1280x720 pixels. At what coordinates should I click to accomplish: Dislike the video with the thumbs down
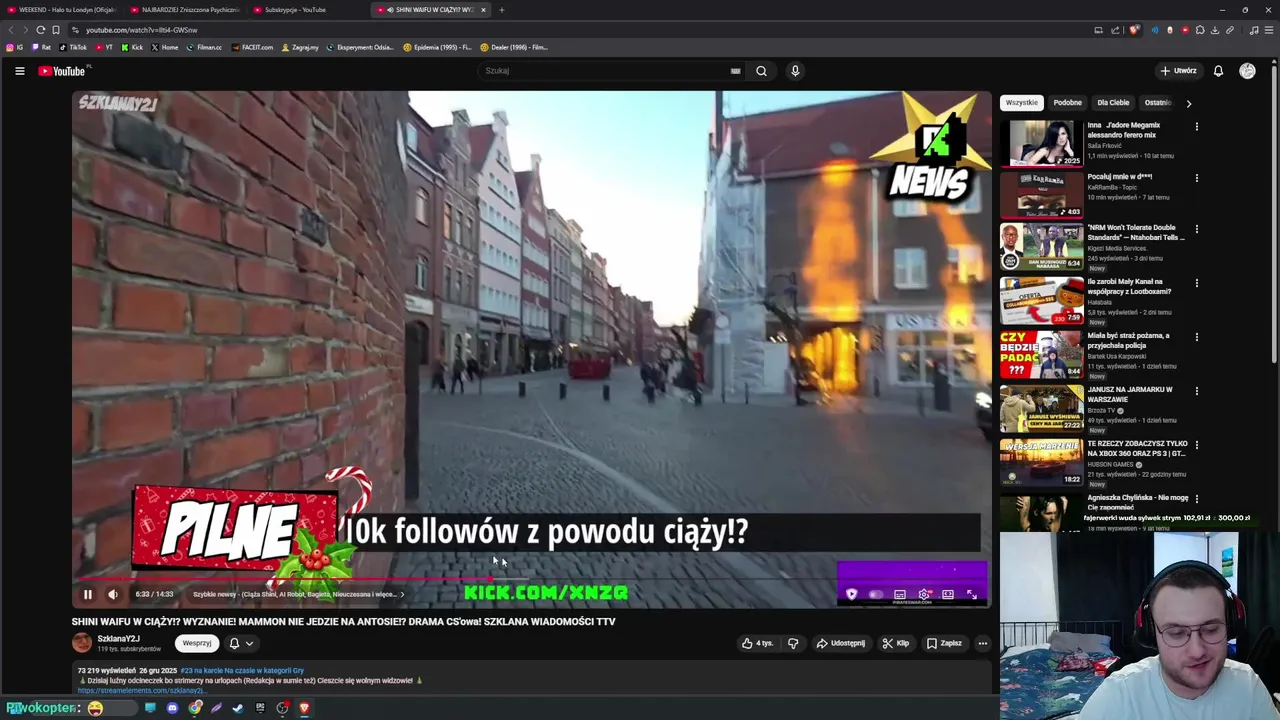pyautogui.click(x=793, y=643)
